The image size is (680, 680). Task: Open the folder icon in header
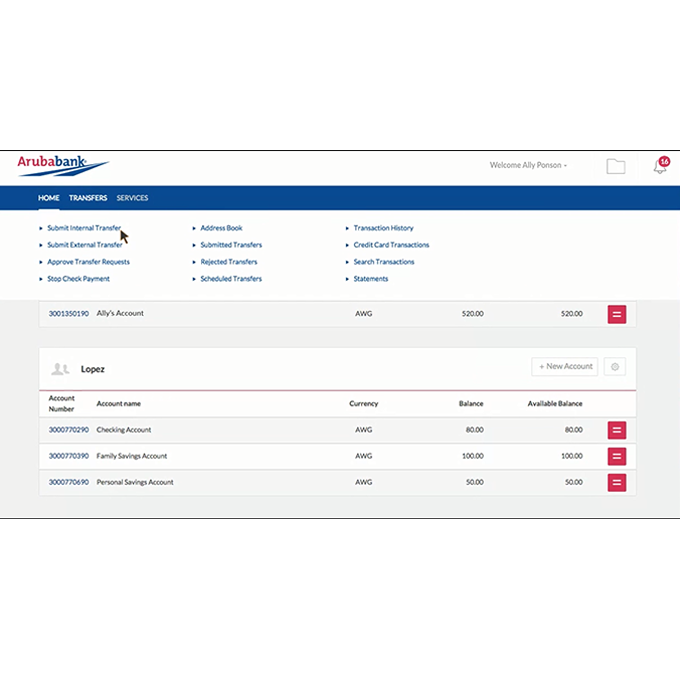616,166
